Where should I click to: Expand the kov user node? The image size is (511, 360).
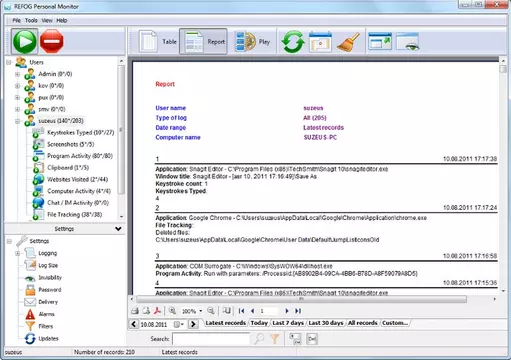pyautogui.click(x=17, y=86)
